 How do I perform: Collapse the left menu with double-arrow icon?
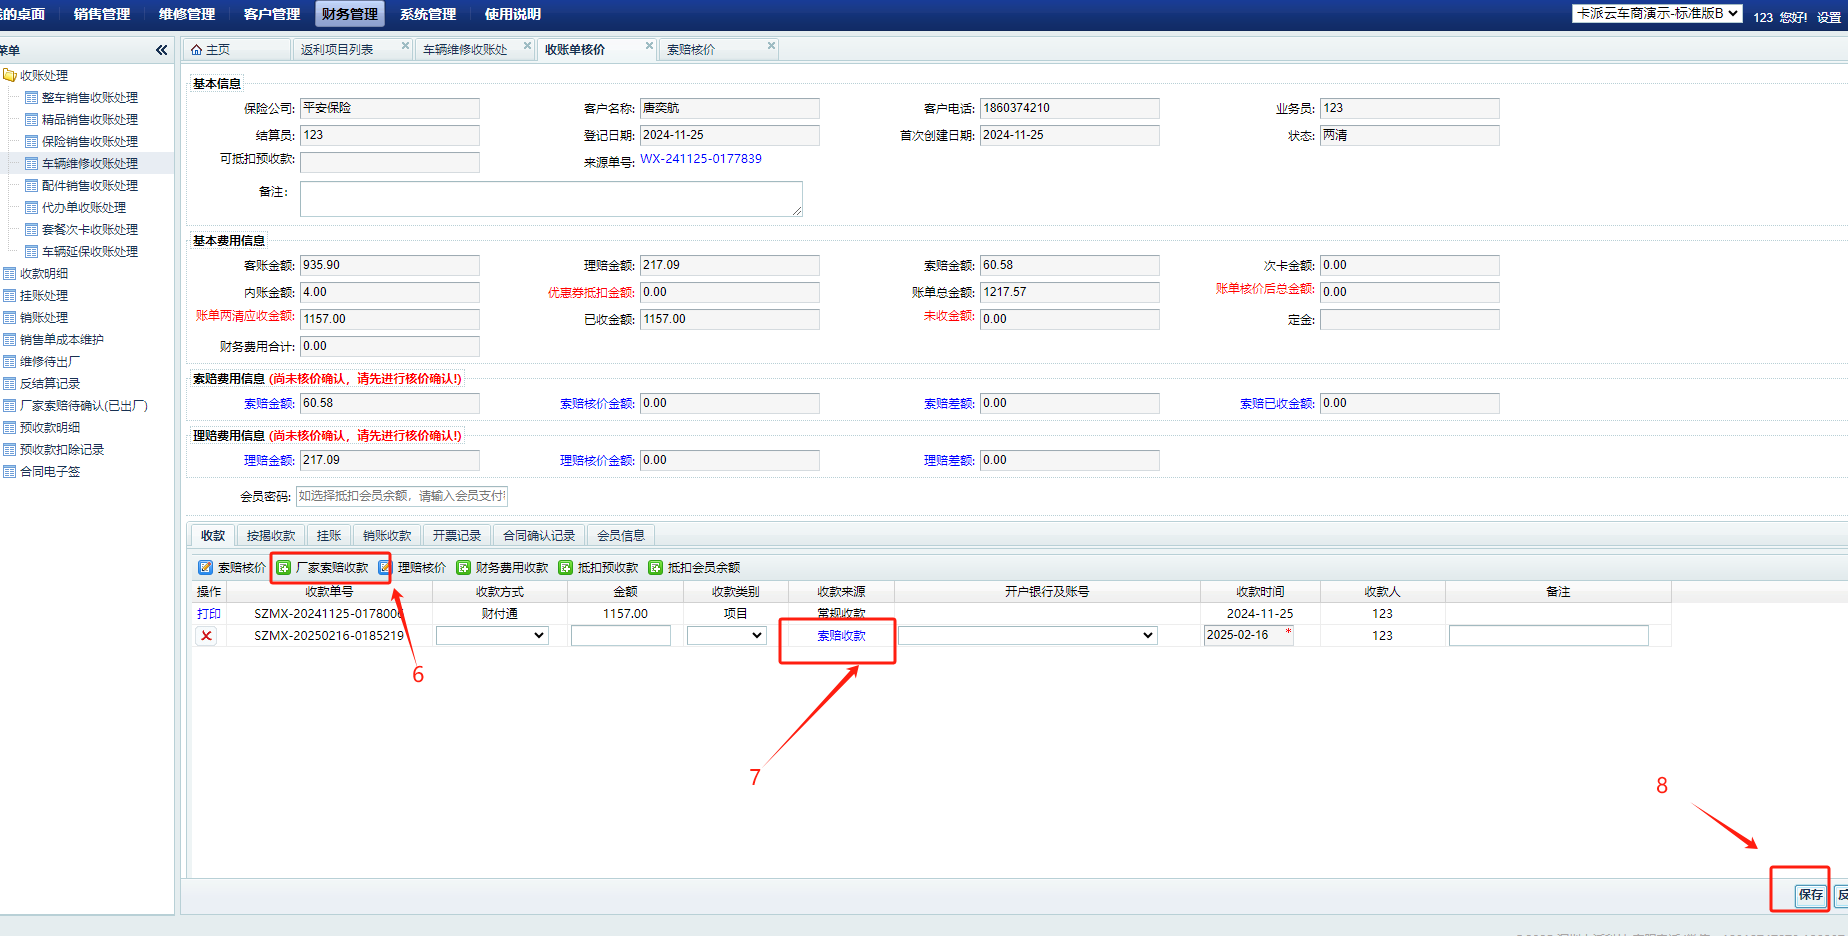162,50
